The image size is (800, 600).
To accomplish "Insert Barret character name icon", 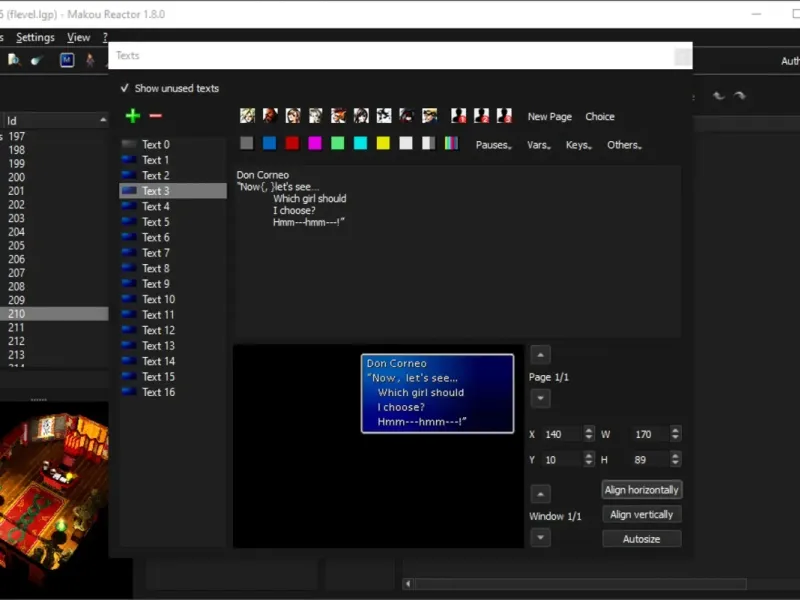I will 270,116.
